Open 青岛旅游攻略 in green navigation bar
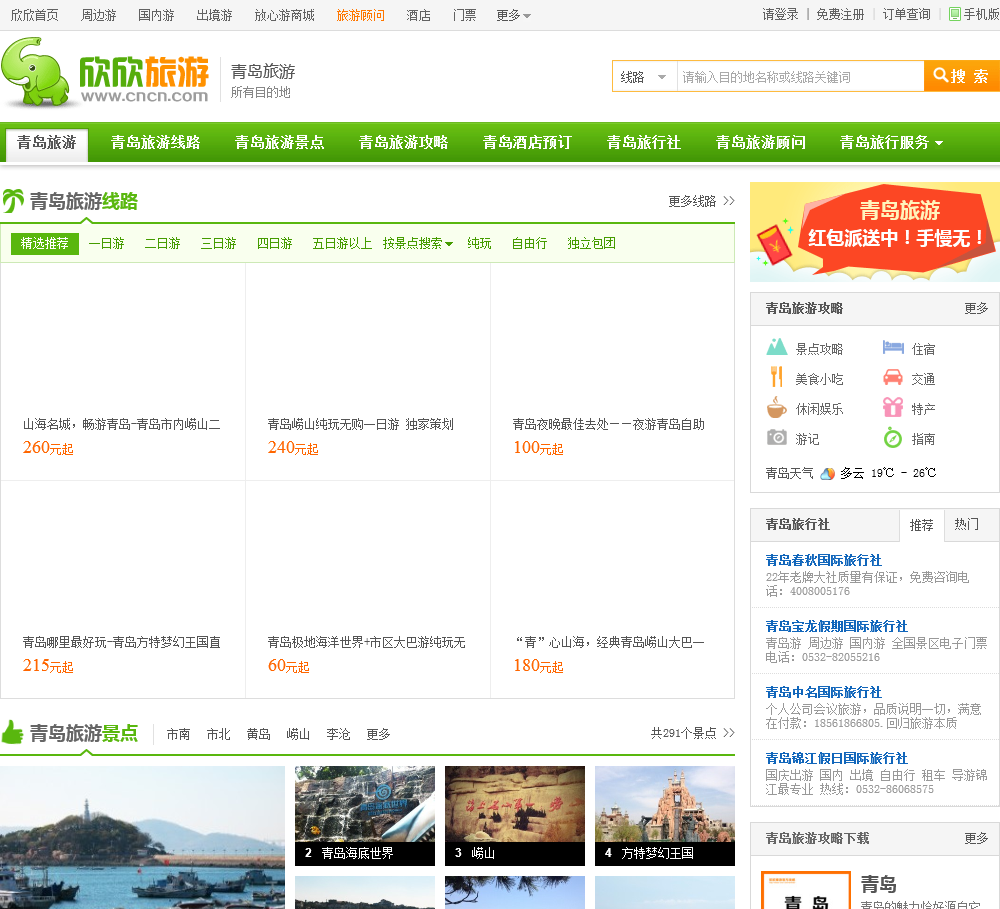This screenshot has height=909, width=1000. tap(403, 142)
